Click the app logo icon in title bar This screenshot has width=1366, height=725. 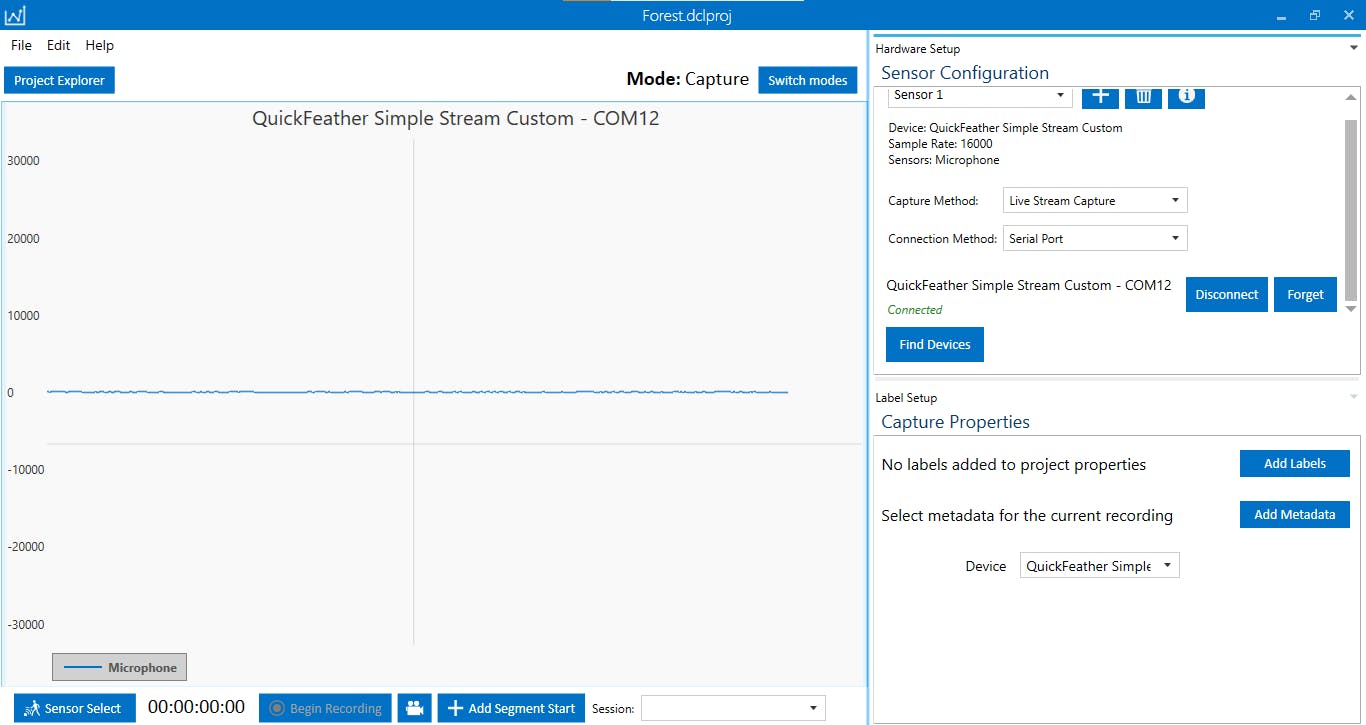(x=15, y=15)
